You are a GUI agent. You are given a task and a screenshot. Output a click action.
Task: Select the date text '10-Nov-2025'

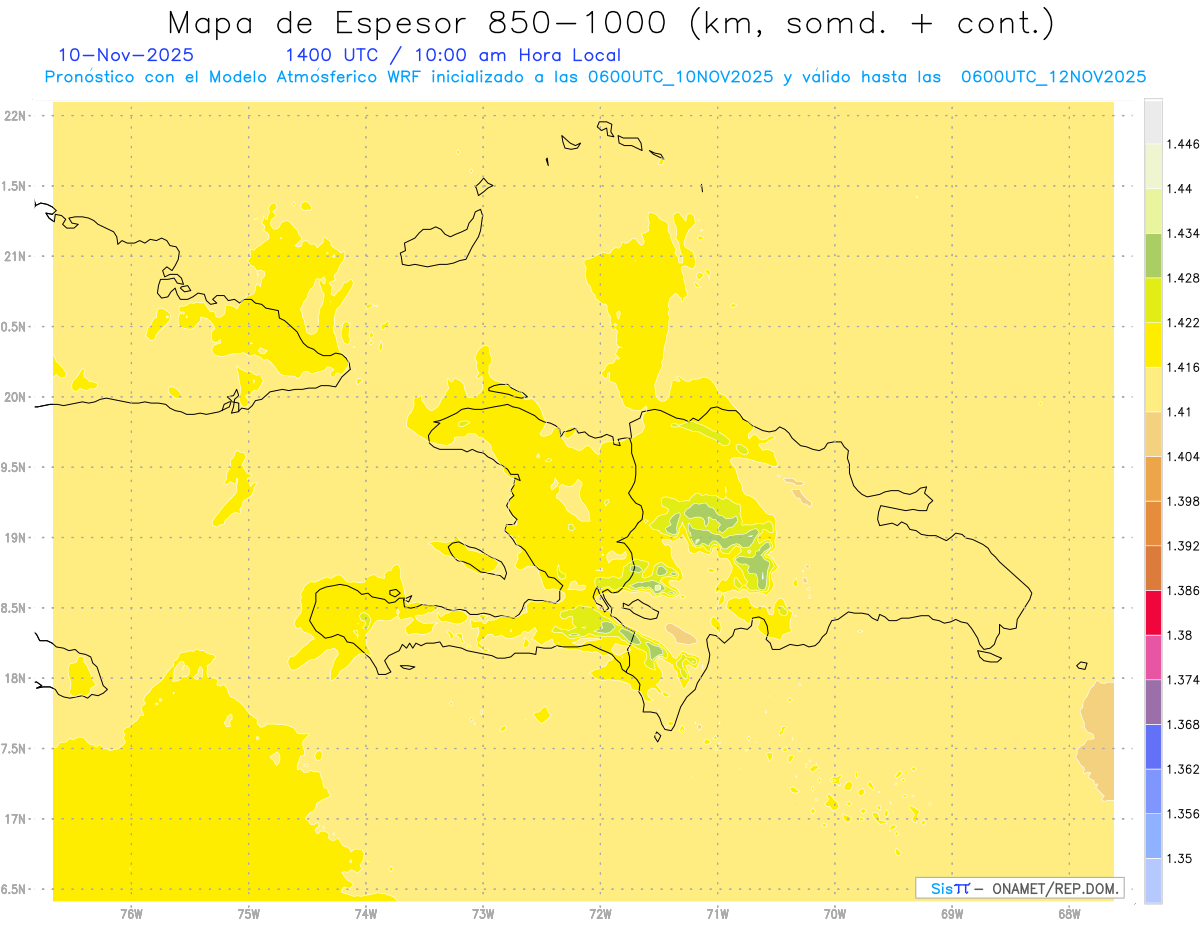pyautogui.click(x=126, y=56)
